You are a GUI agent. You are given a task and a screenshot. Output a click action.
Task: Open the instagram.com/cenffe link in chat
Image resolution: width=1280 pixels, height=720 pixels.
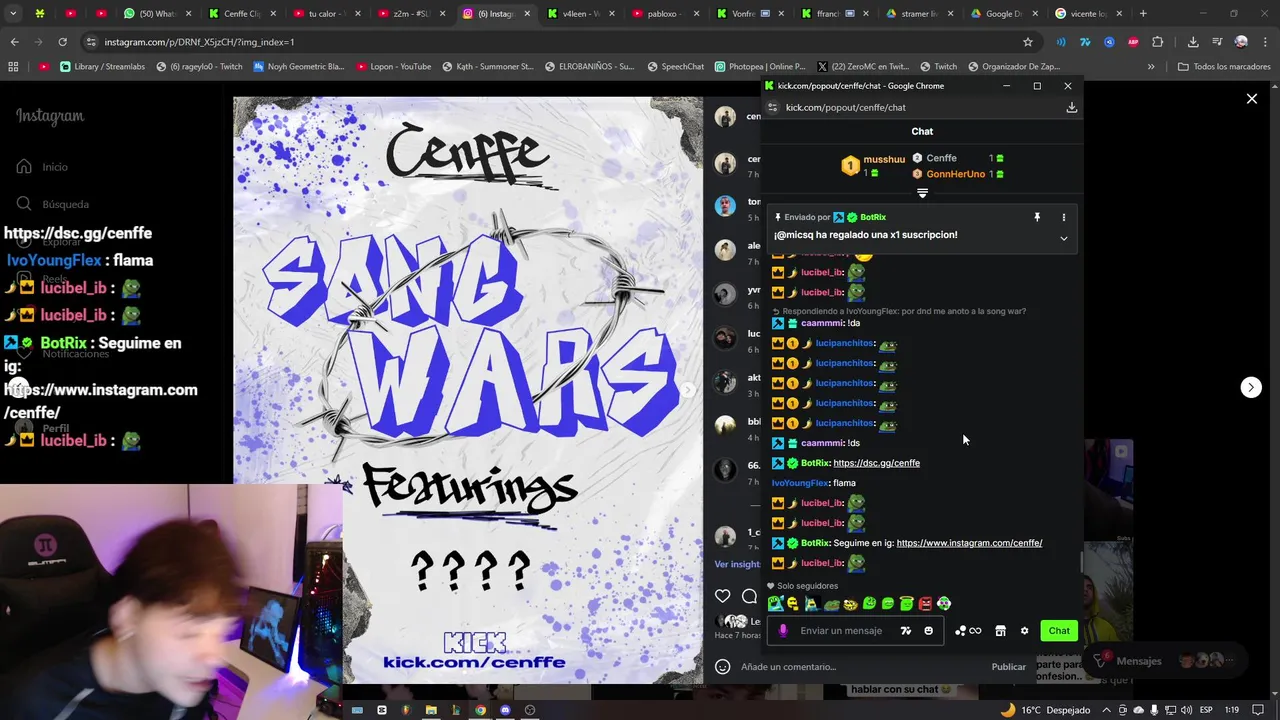969,543
